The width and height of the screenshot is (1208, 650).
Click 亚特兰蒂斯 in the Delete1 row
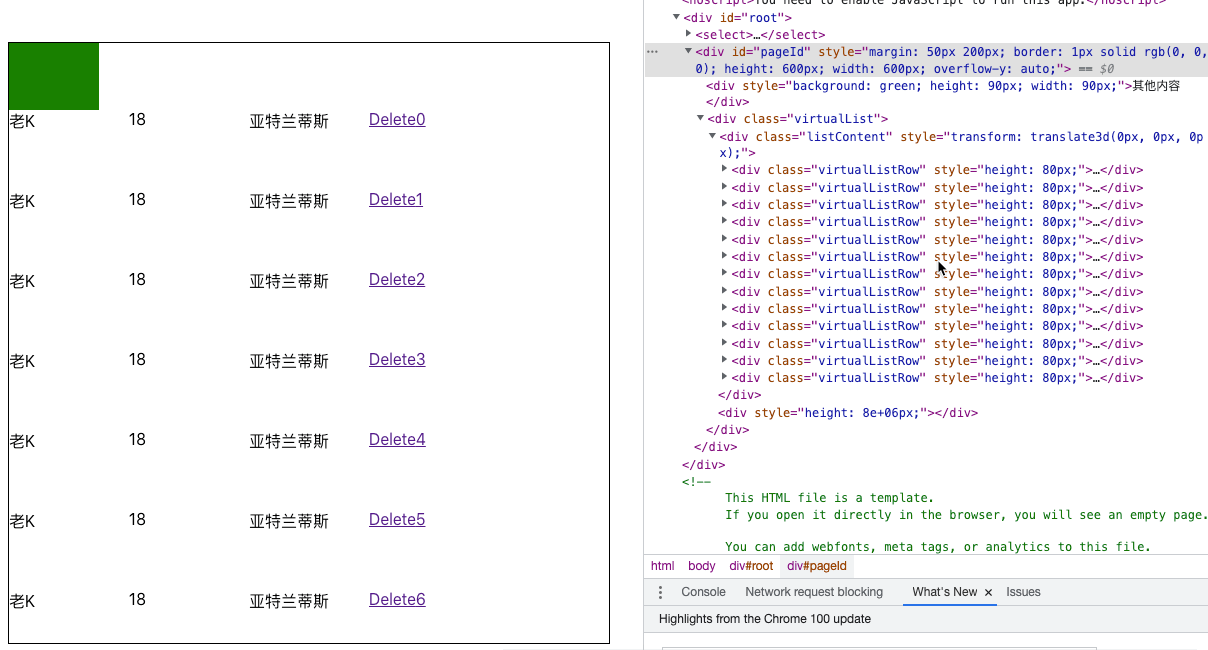[x=289, y=201]
